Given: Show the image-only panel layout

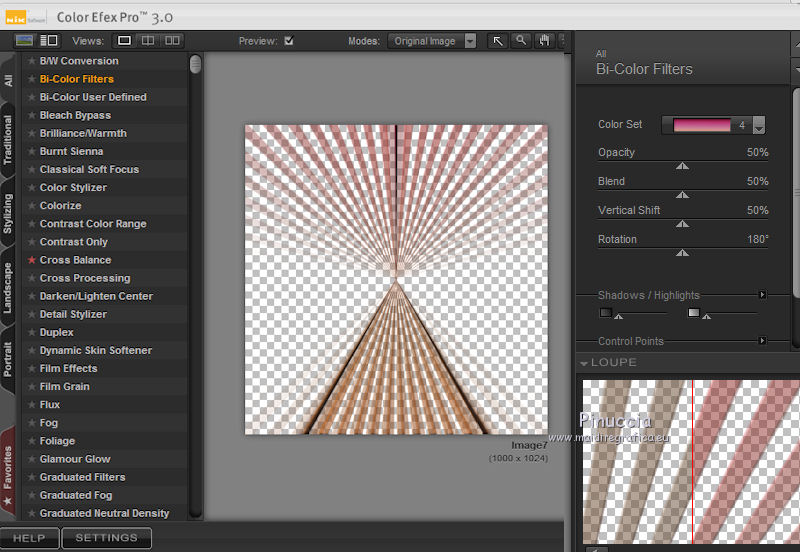Looking at the screenshot, I should click(x=24, y=41).
